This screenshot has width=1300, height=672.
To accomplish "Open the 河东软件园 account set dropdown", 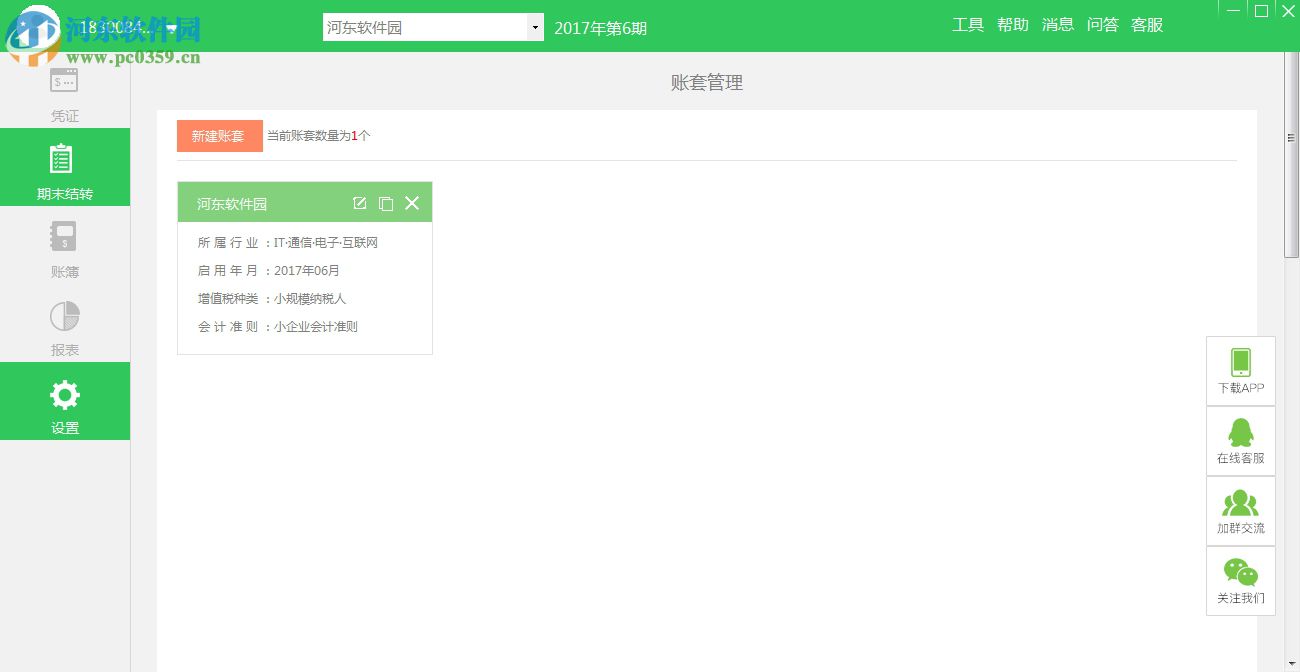I will [x=432, y=26].
